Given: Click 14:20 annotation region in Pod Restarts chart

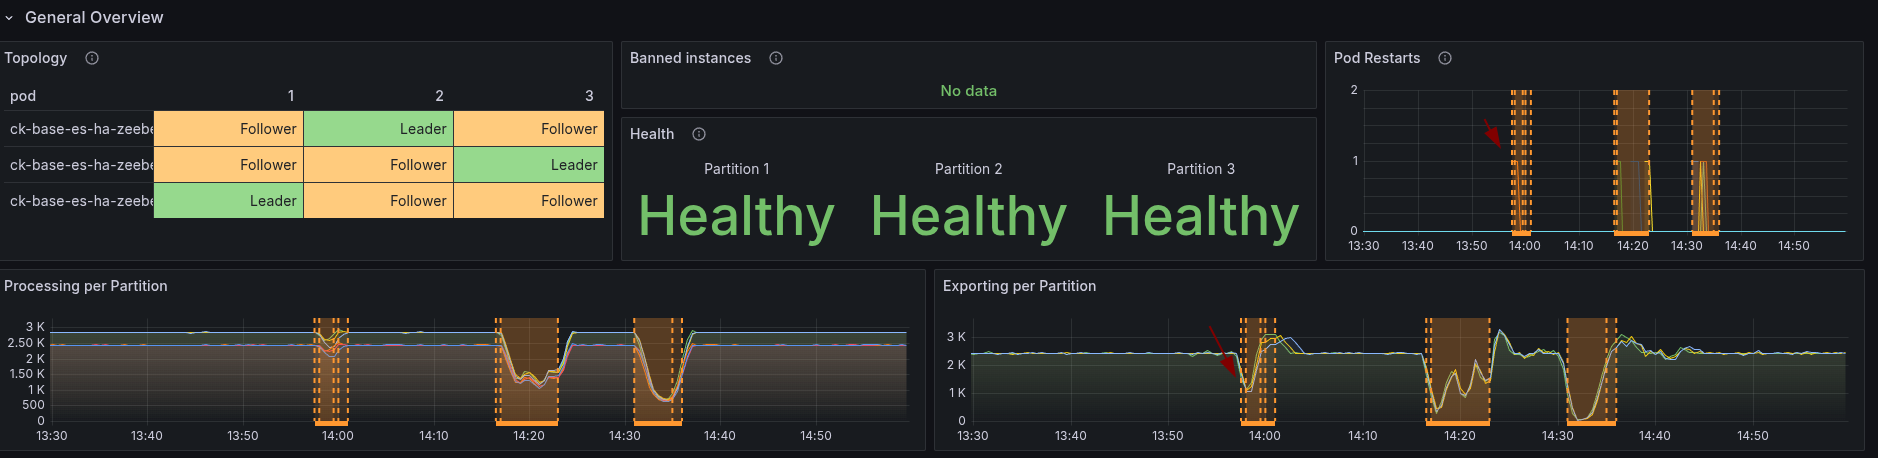Looking at the screenshot, I should [1632, 162].
